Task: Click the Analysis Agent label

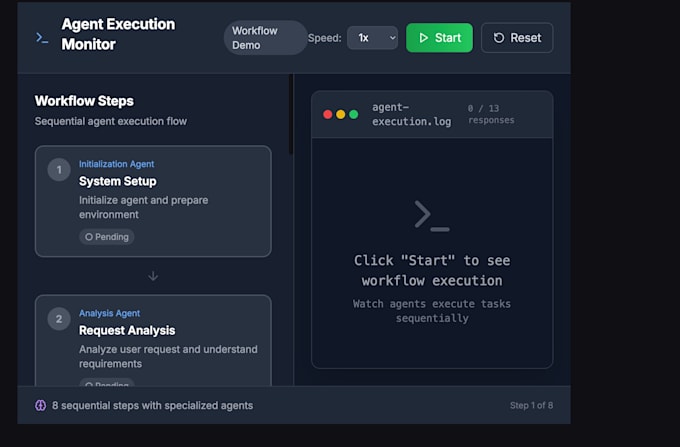Action: (109, 313)
